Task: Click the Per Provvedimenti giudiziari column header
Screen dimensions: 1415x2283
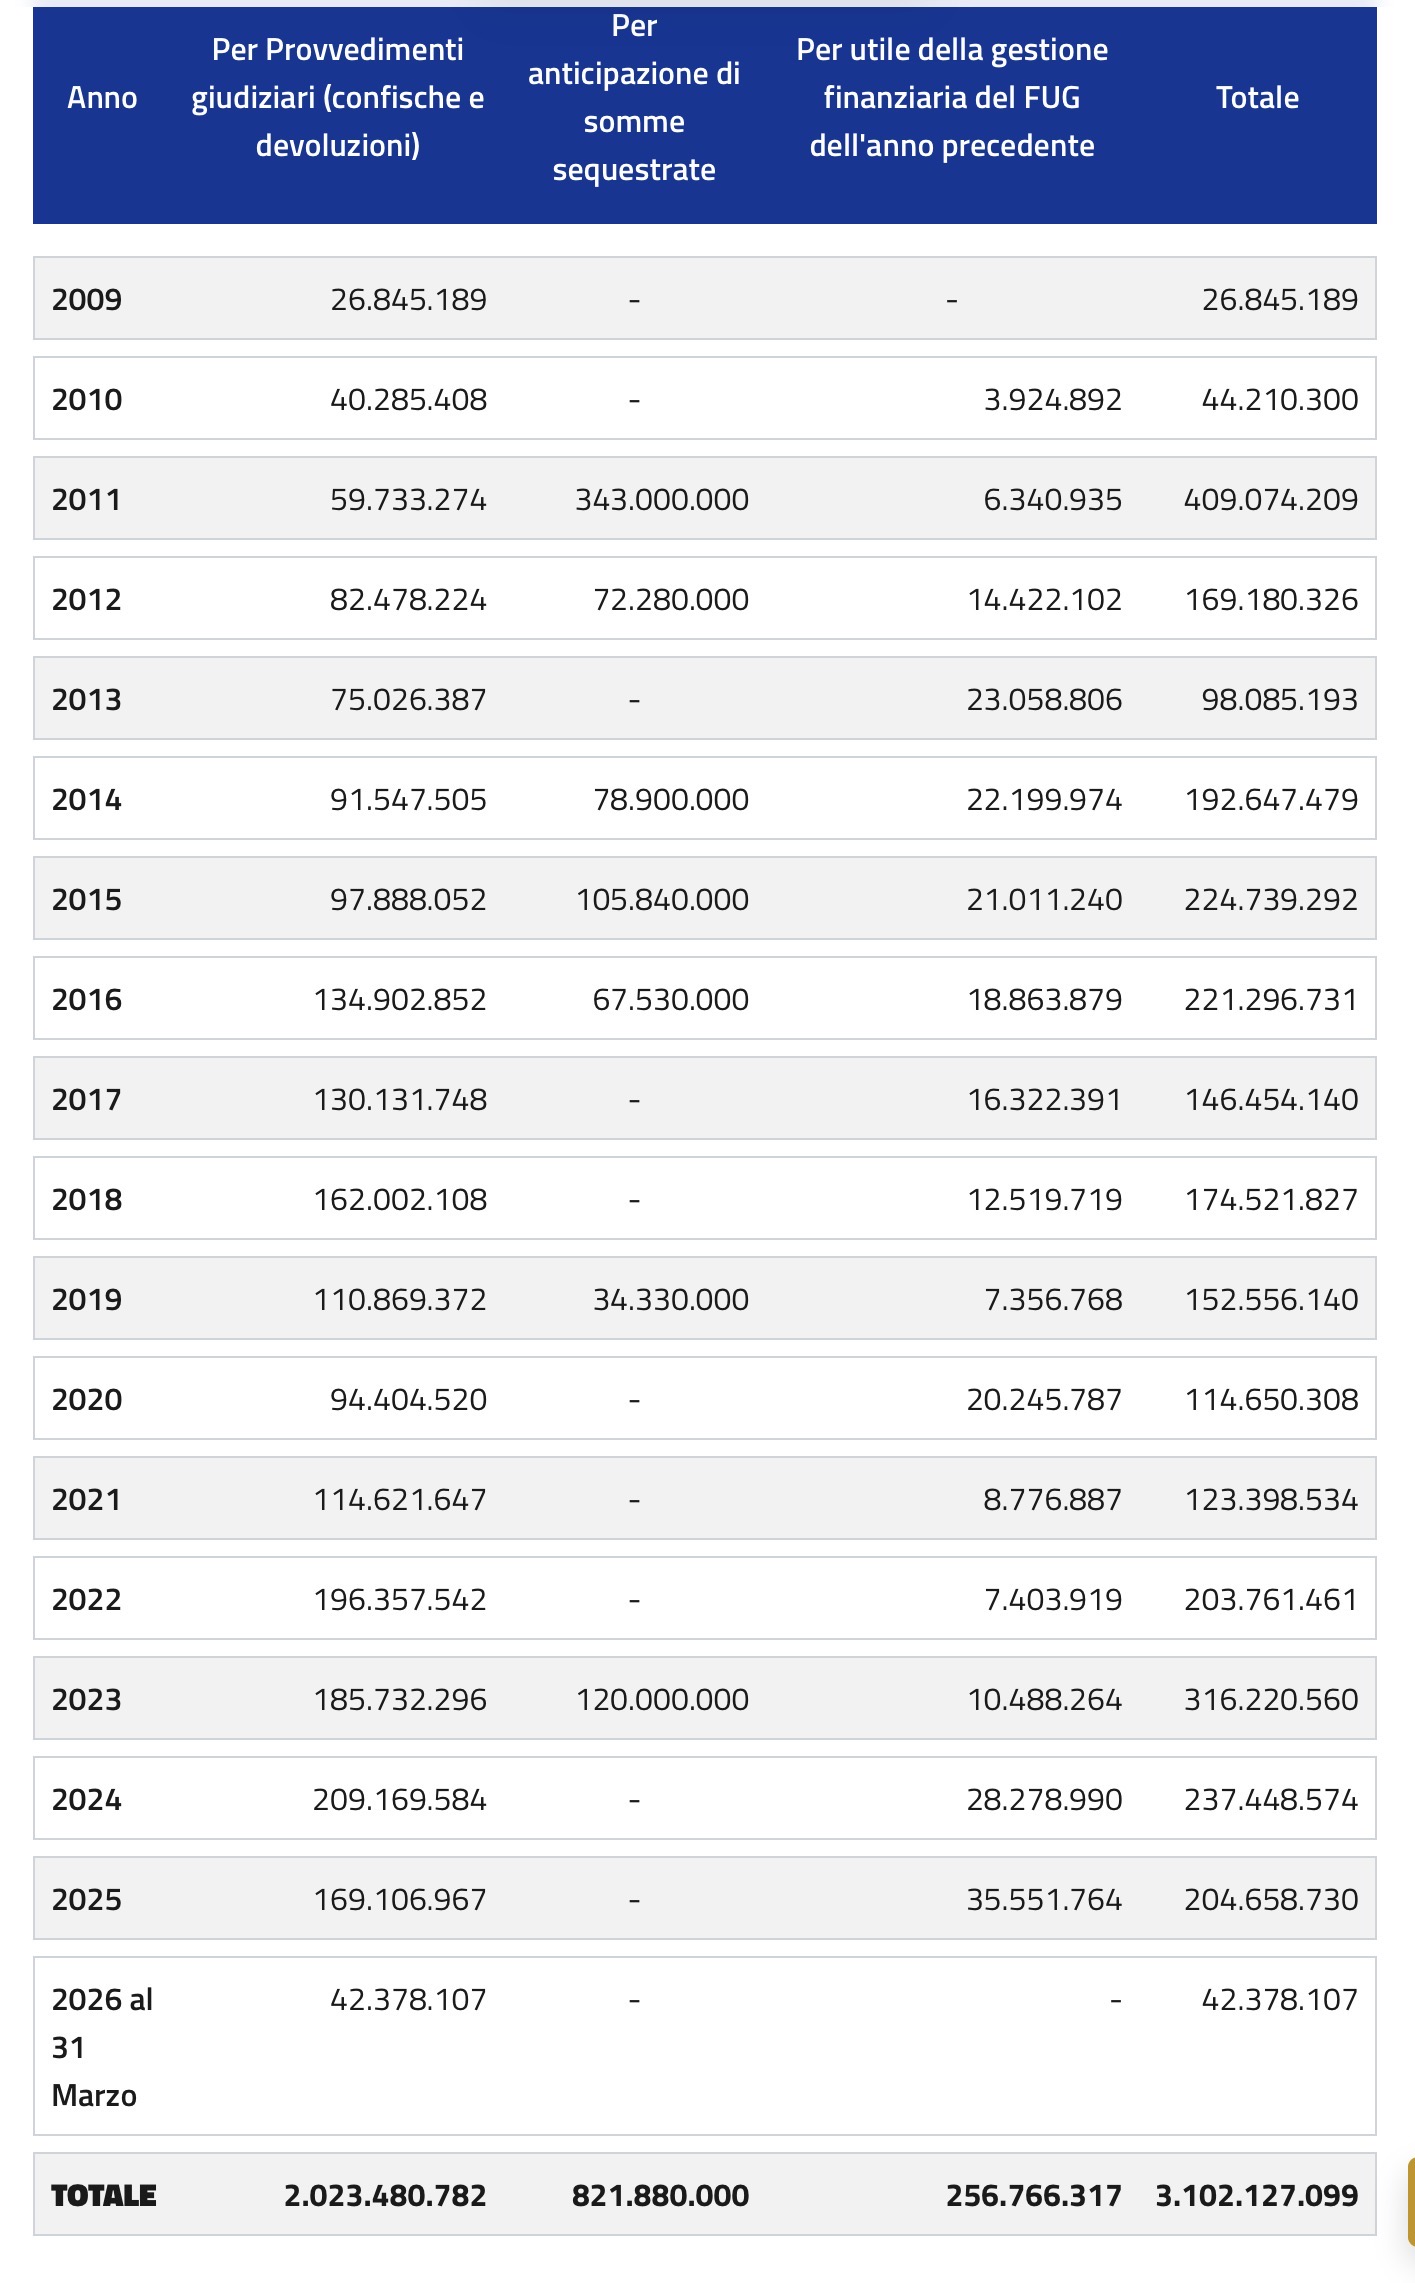Action: click(x=338, y=98)
